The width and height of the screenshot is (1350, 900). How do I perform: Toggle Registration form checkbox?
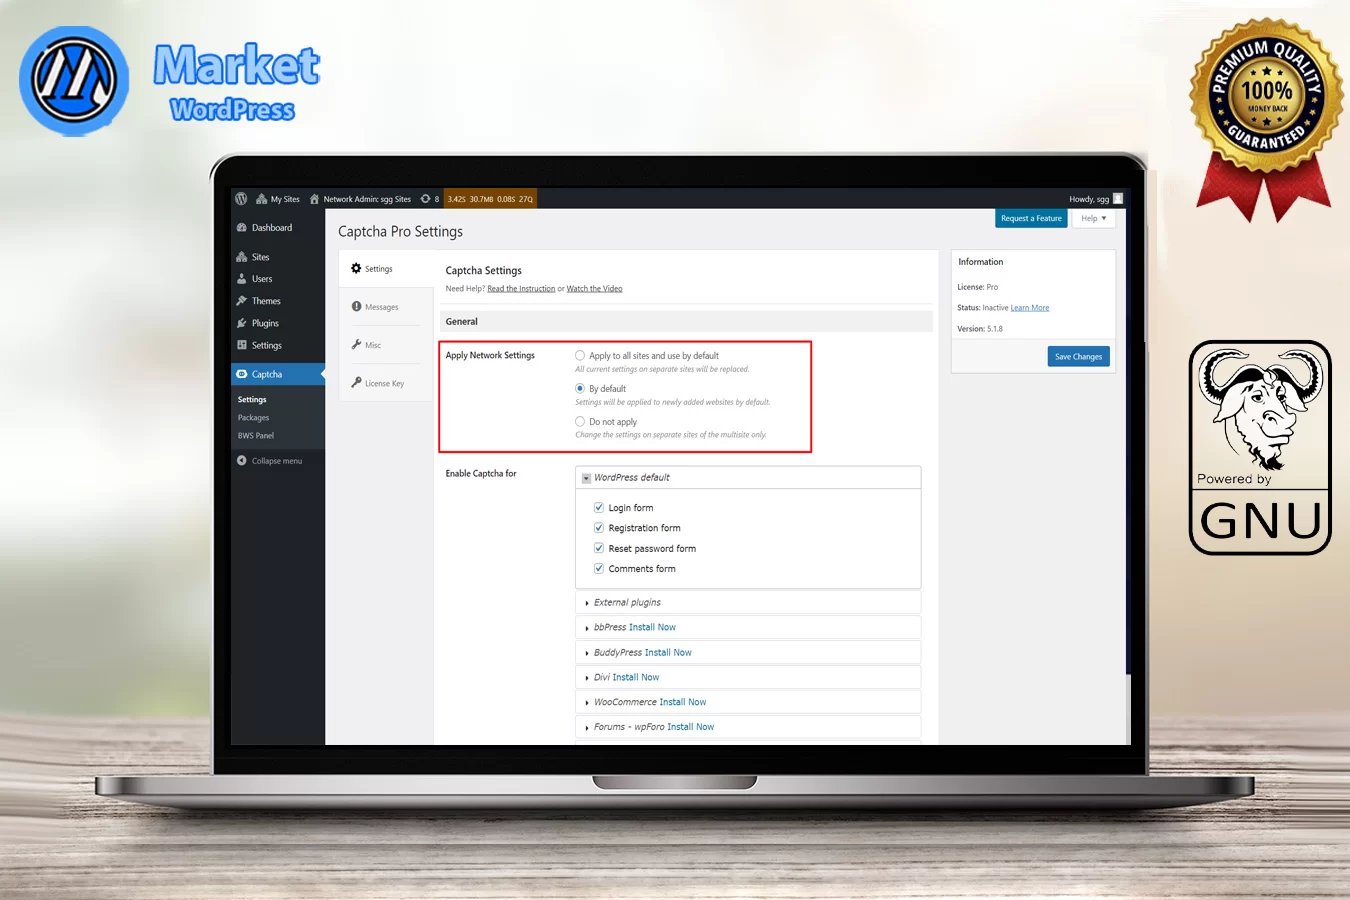tap(599, 527)
